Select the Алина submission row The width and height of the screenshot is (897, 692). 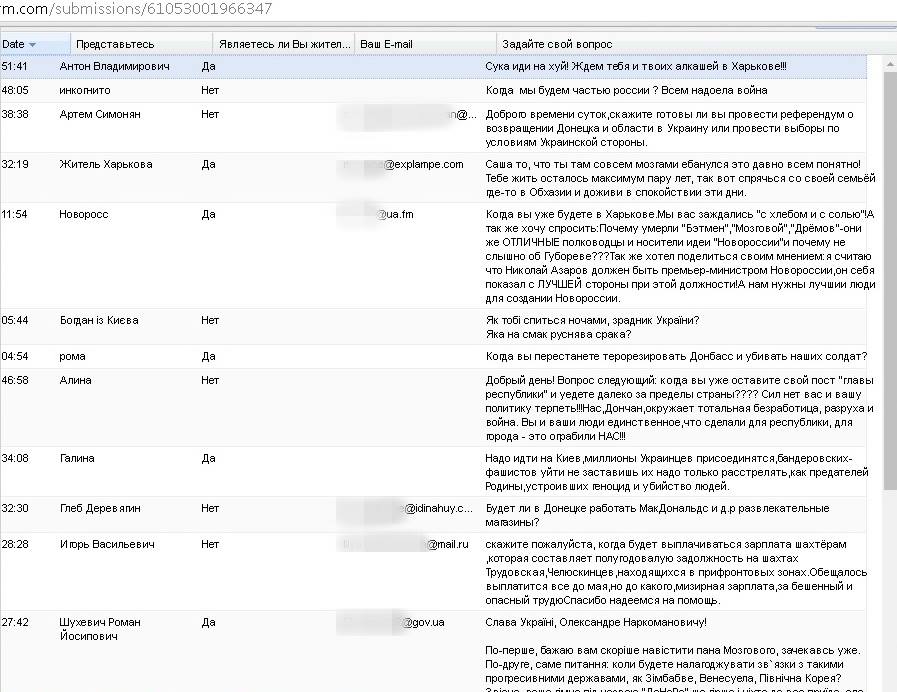[434, 408]
